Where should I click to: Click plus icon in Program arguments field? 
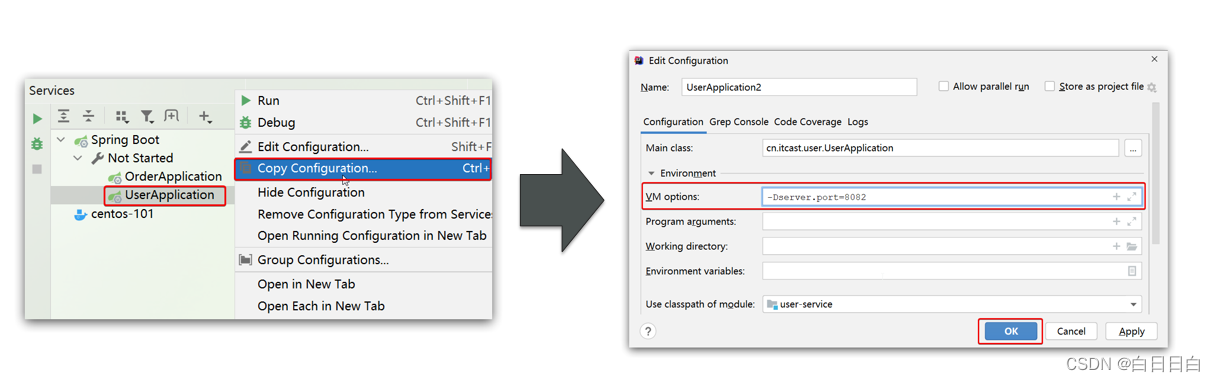coord(1116,221)
